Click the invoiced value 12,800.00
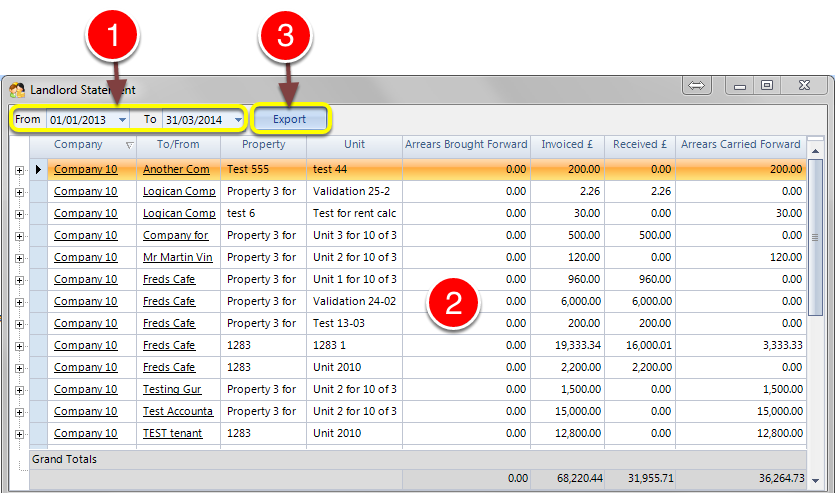The height and width of the screenshot is (493, 835). [x=578, y=433]
